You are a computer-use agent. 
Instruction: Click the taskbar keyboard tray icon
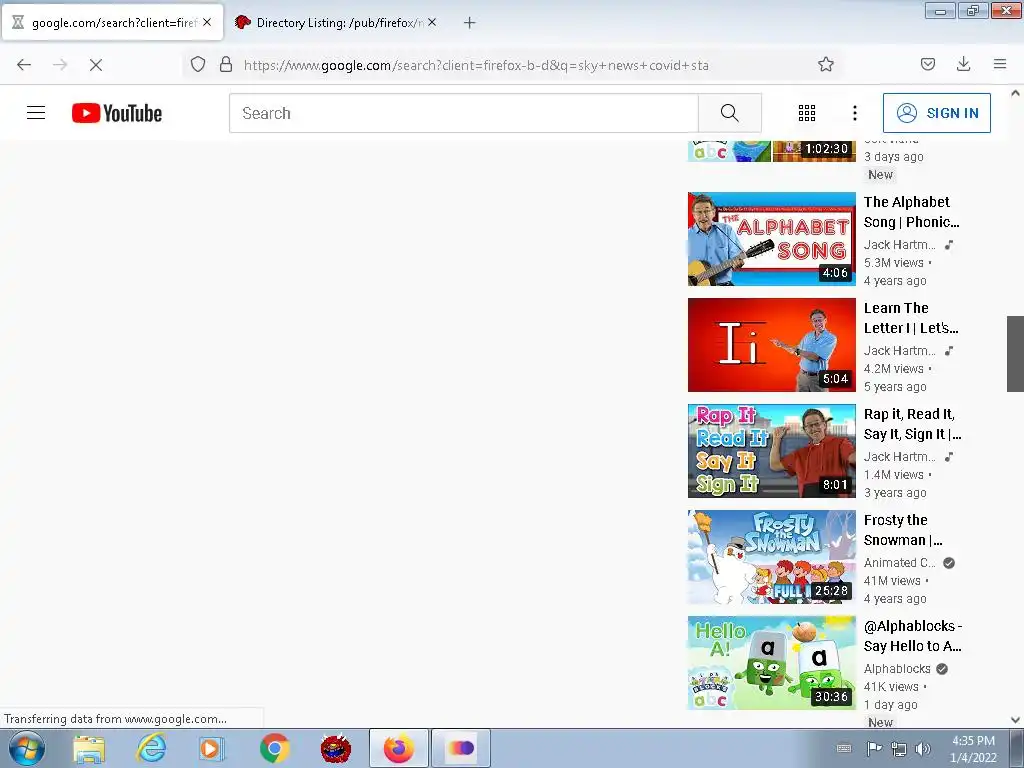click(844, 748)
